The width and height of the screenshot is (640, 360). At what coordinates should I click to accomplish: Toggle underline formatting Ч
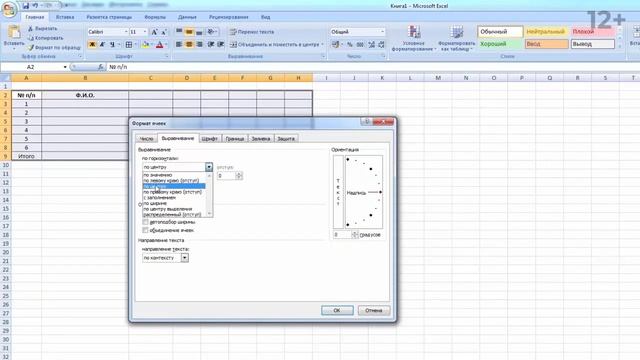(x=112, y=44)
